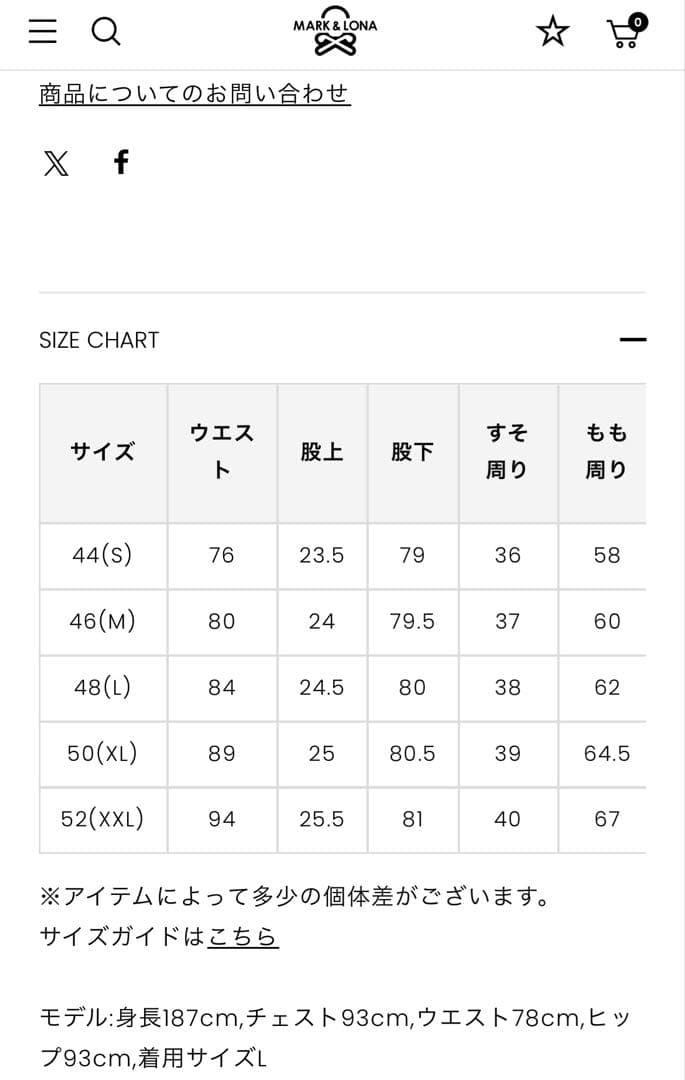Share the product on Facebook
685x1080 pixels.
[x=122, y=162]
